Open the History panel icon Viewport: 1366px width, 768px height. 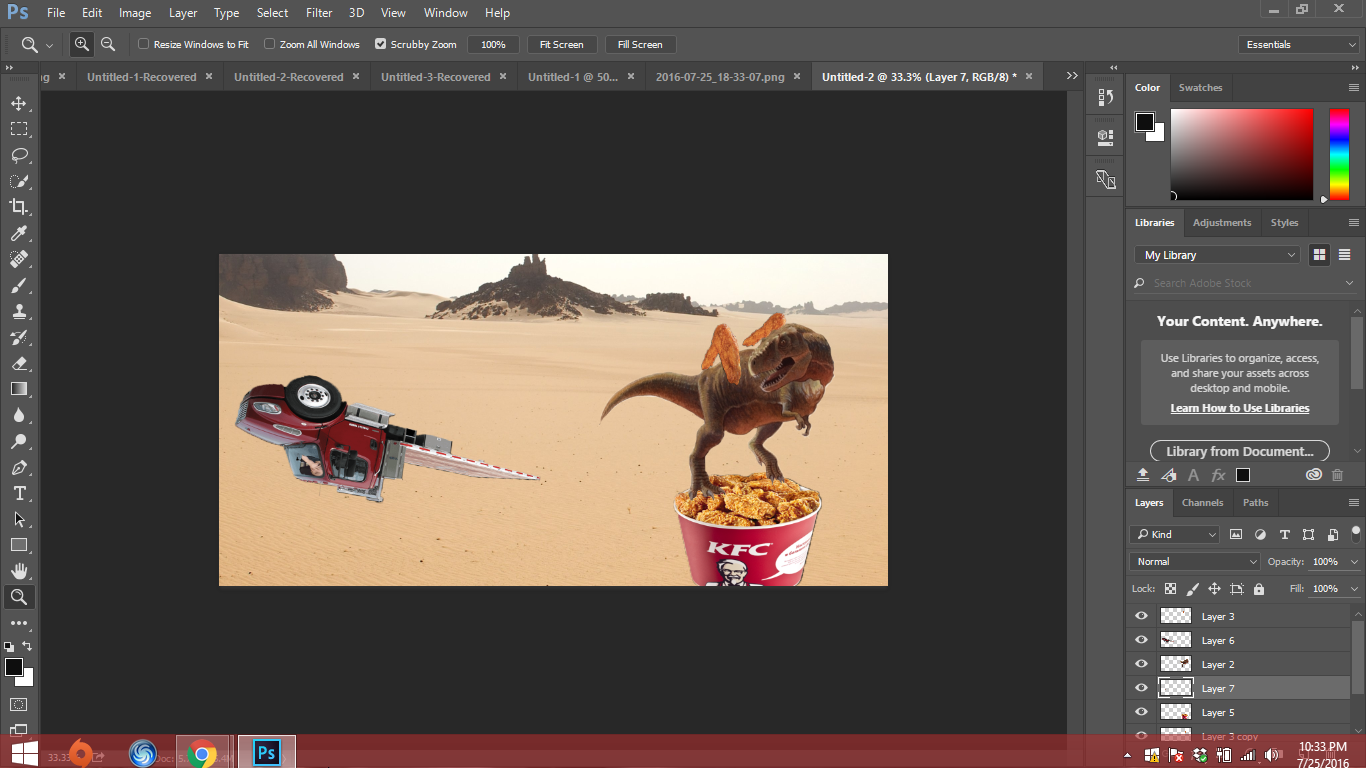tap(1105, 97)
